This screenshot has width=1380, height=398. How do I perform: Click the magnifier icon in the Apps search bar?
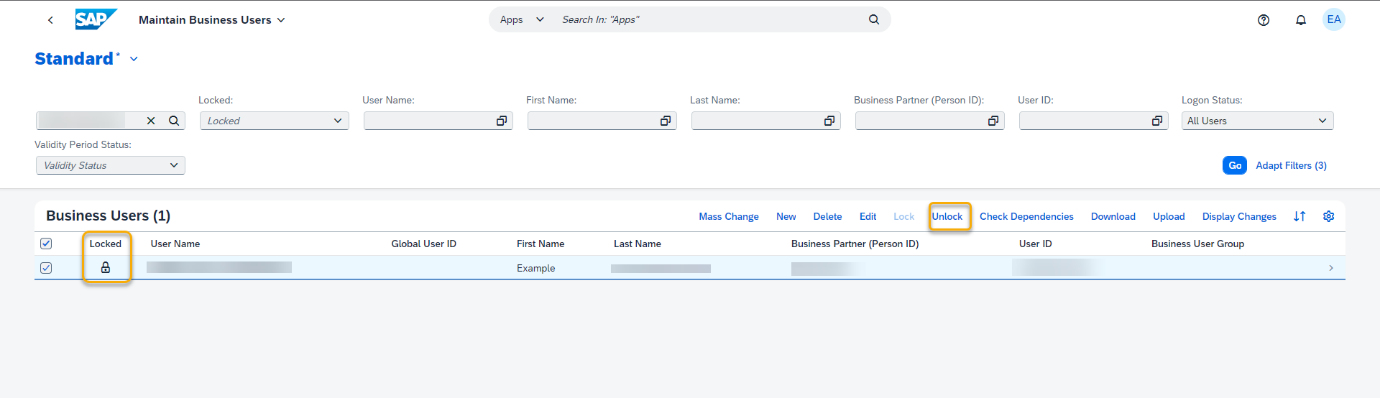click(874, 19)
